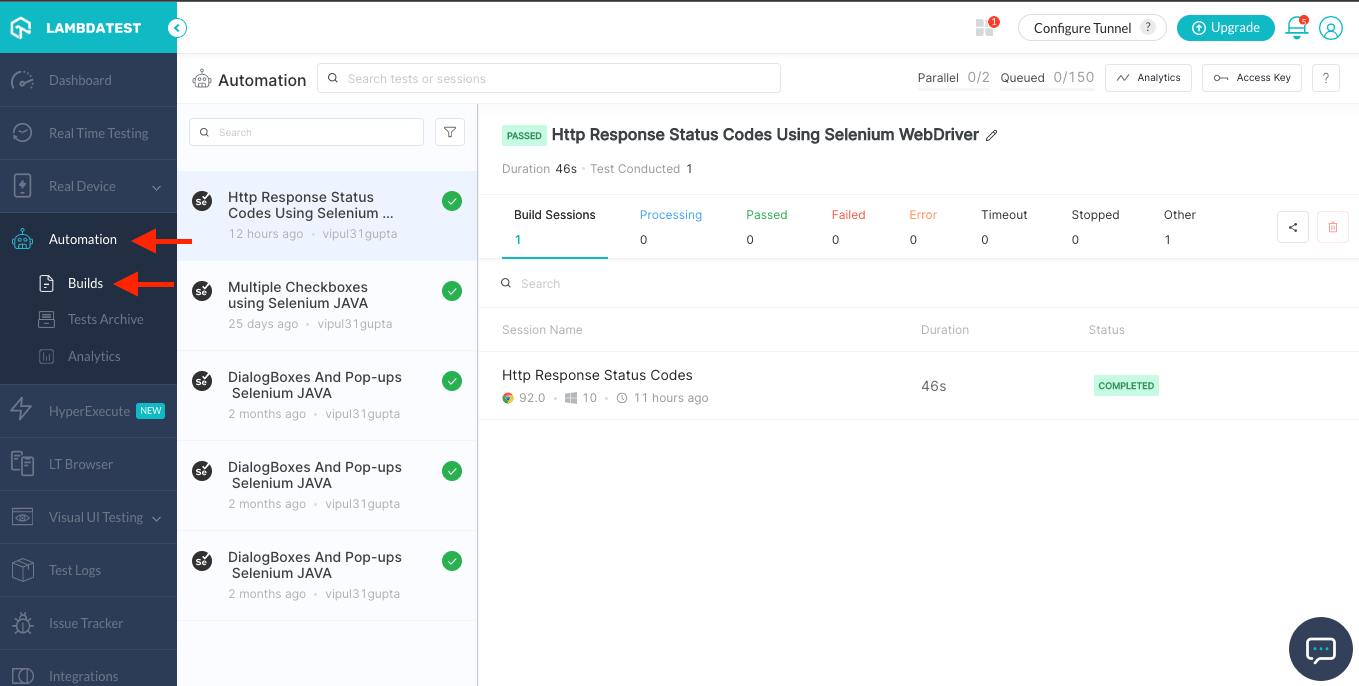
Task: Open Tests Archive in the sidebar
Action: click(105, 319)
